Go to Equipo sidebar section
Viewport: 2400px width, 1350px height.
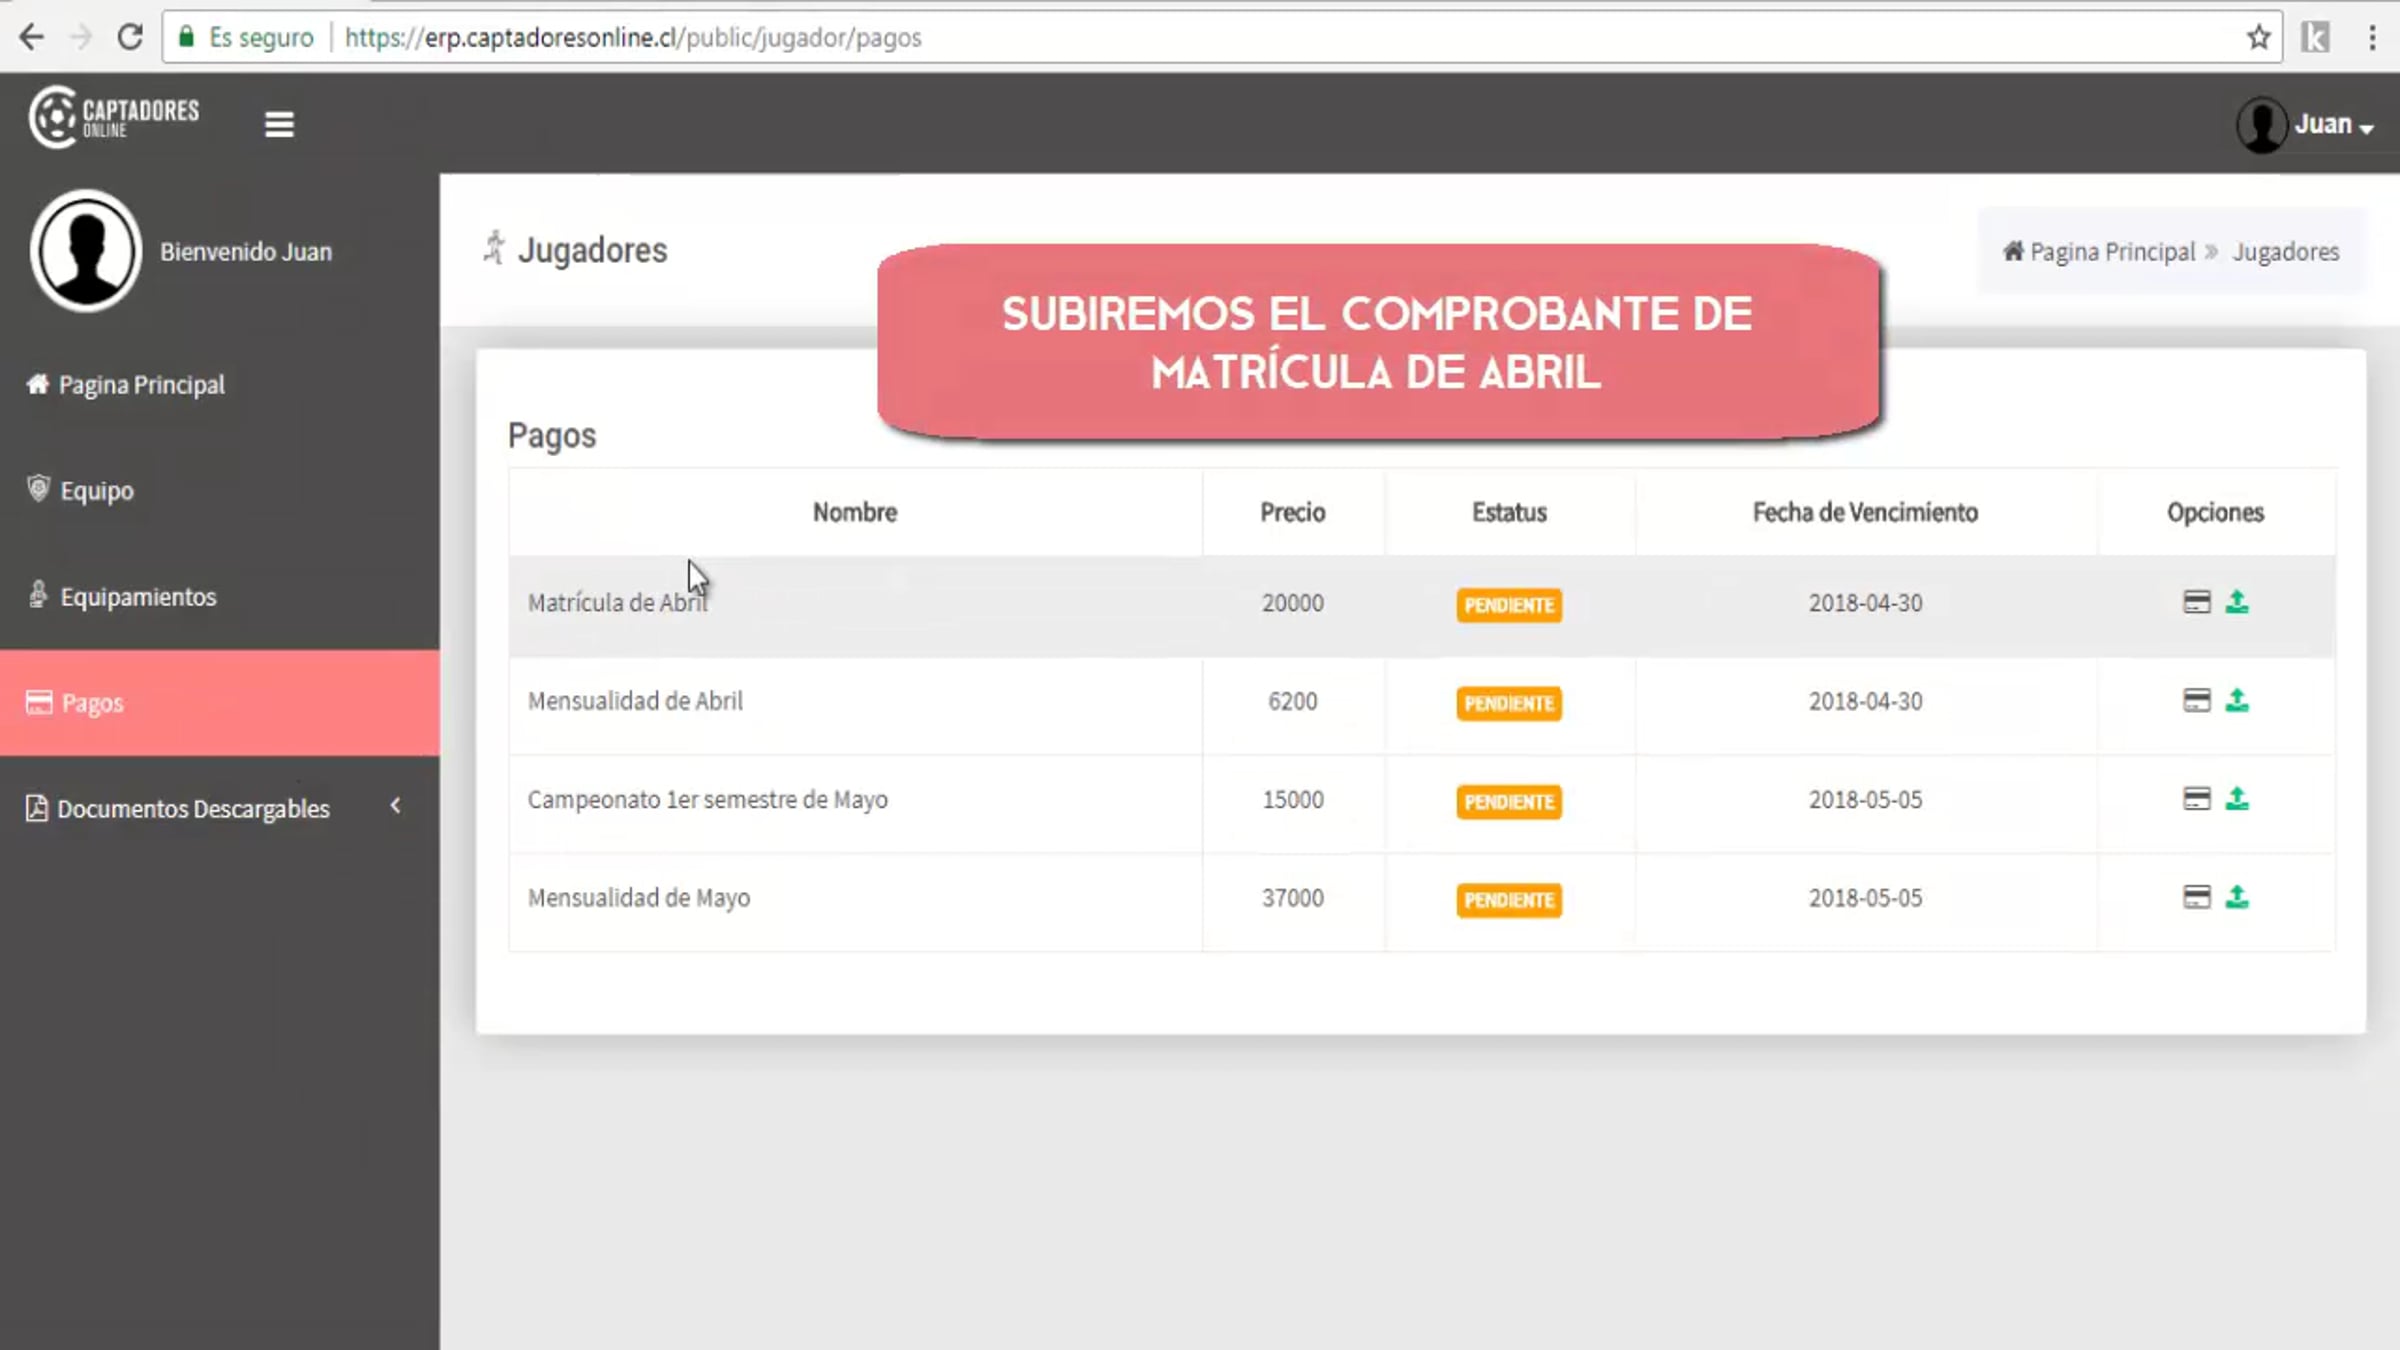[x=96, y=491]
